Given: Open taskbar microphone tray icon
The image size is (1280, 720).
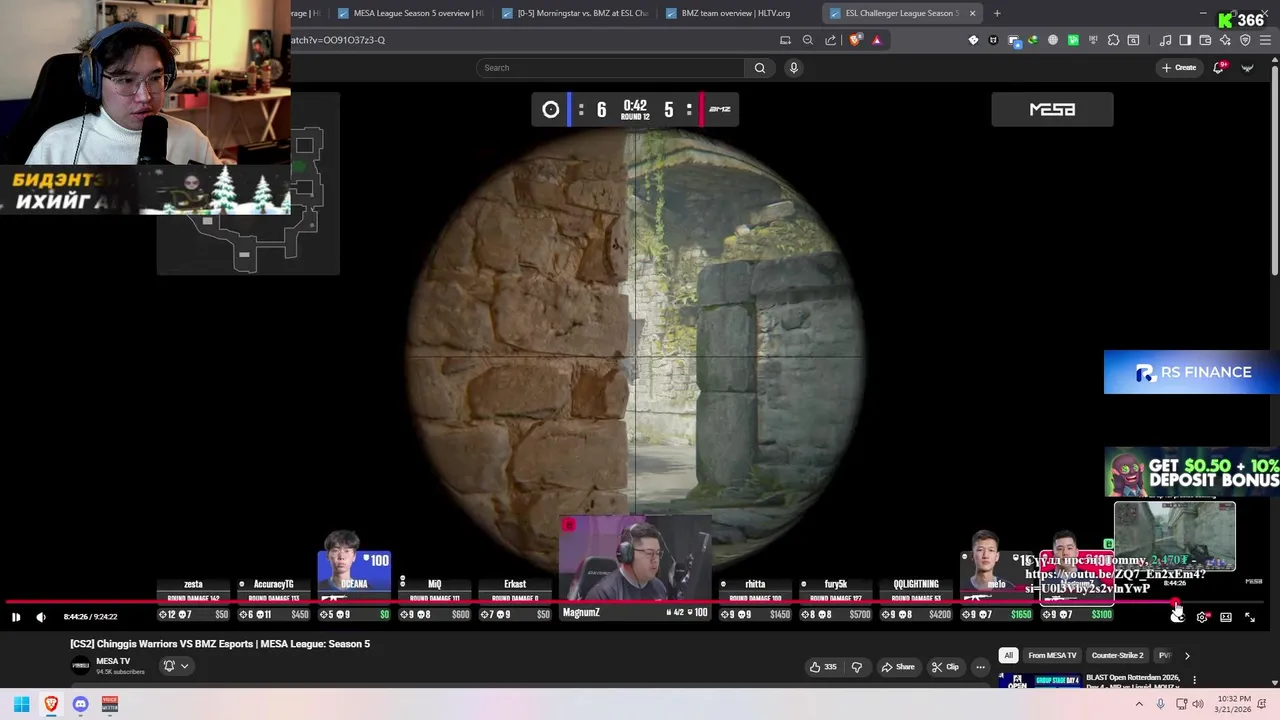Looking at the screenshot, I should pos(1160,704).
